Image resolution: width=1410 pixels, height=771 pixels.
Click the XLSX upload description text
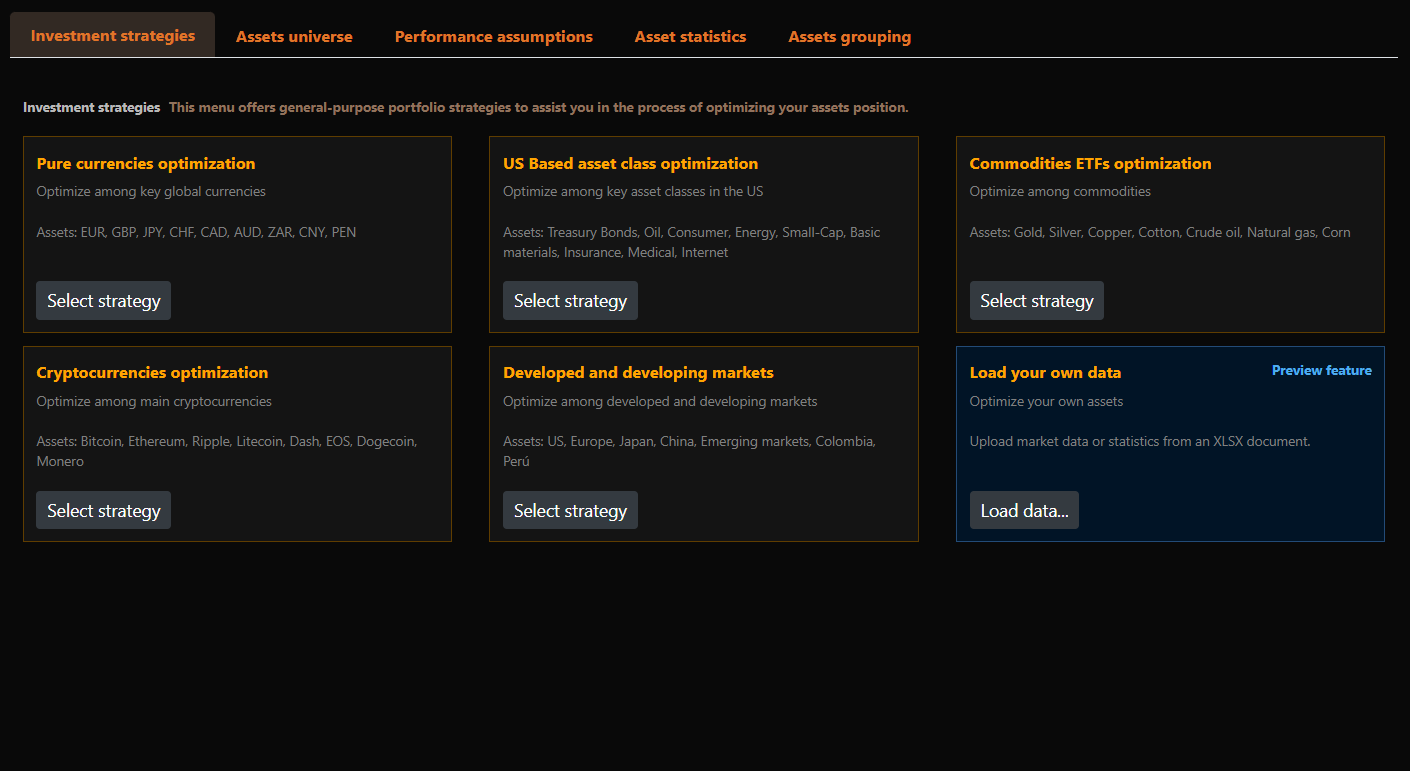[x=1140, y=441]
